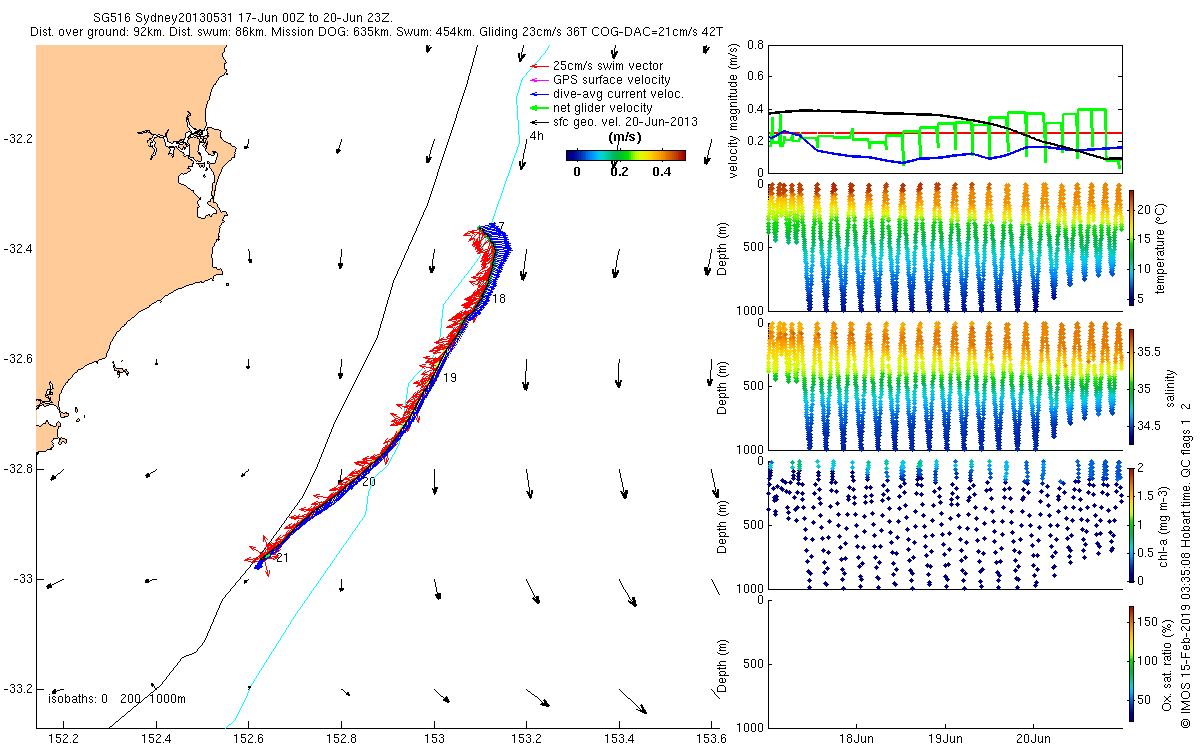Click the temperature depth profile plot

944,246
